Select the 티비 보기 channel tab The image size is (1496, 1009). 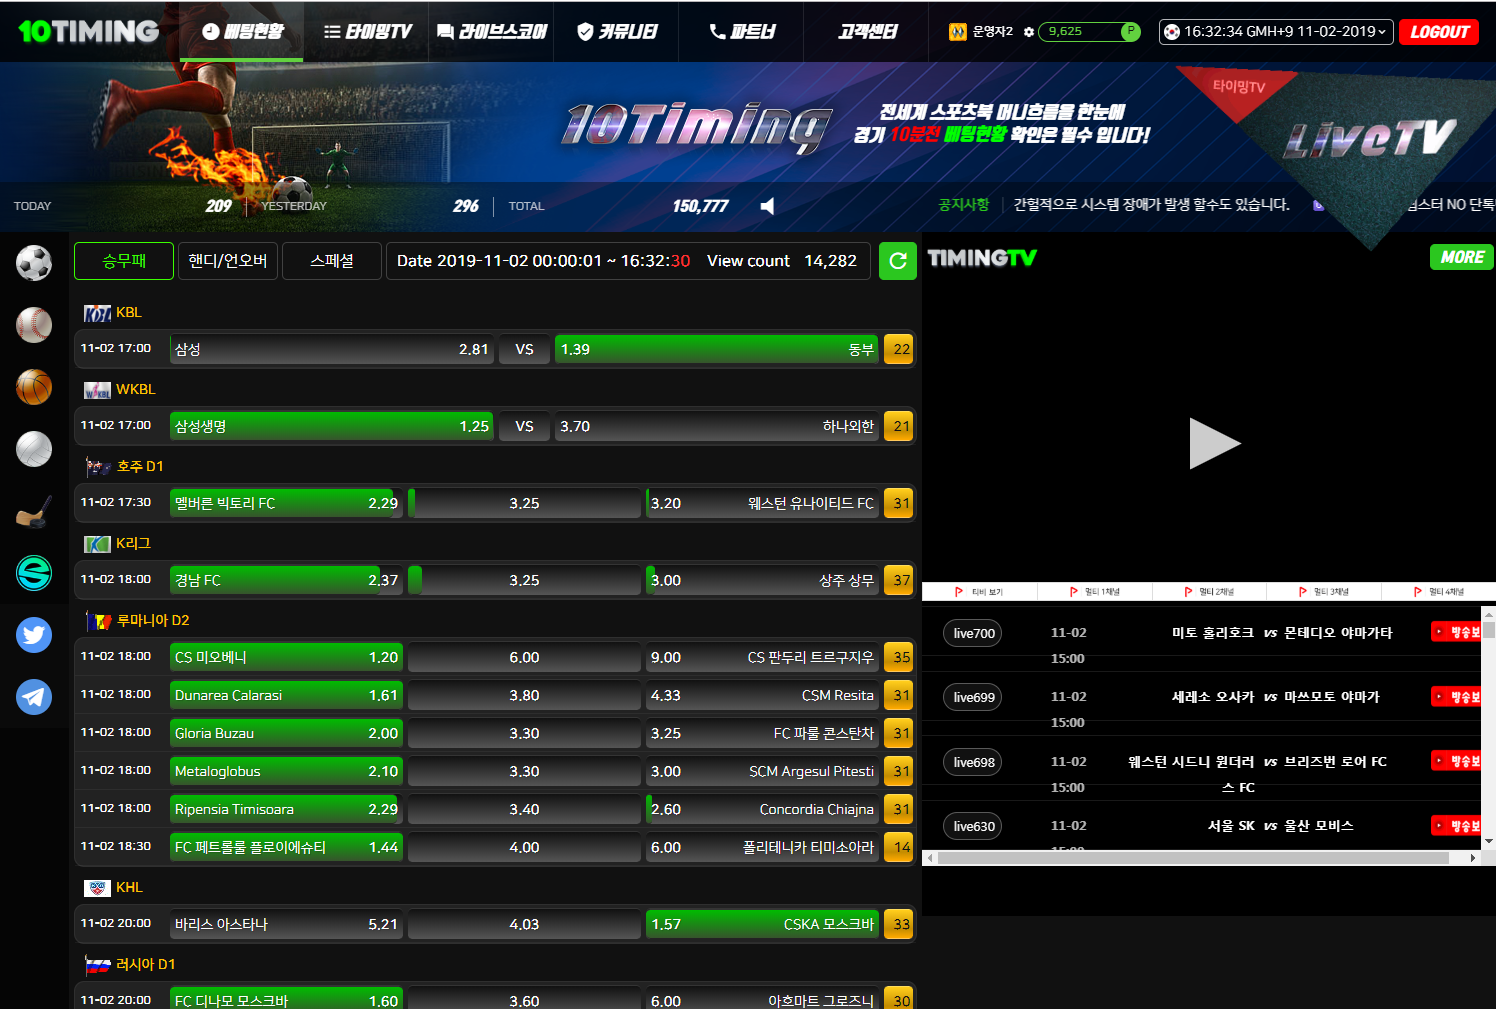(x=979, y=592)
